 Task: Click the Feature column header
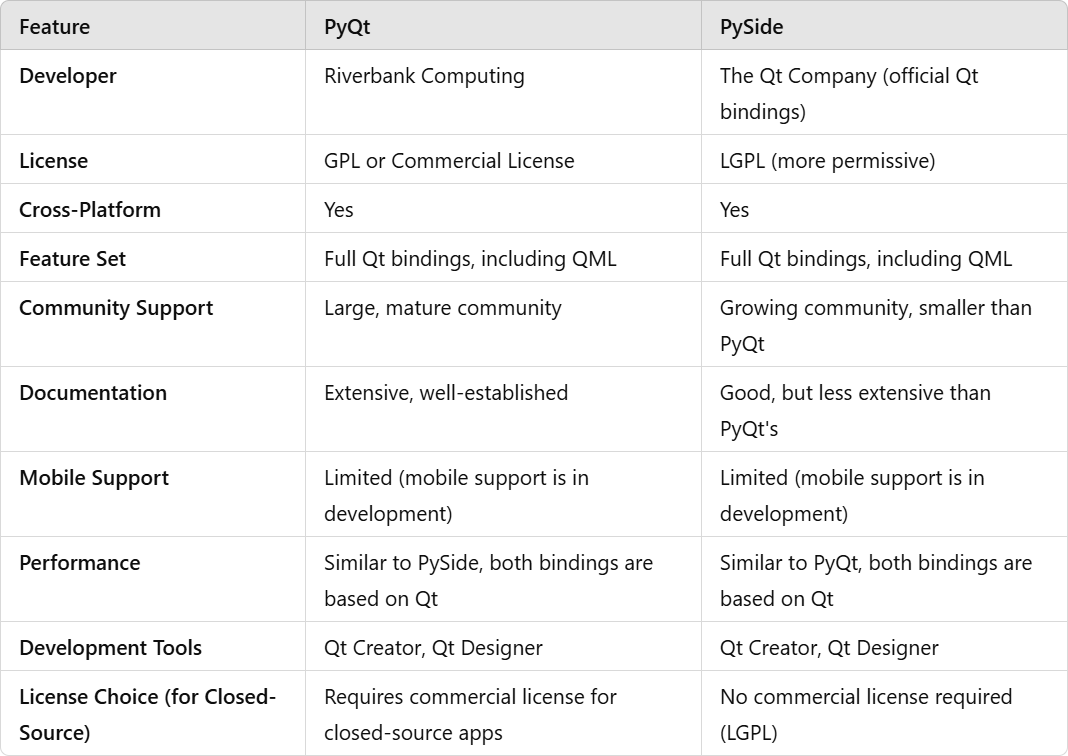(54, 27)
